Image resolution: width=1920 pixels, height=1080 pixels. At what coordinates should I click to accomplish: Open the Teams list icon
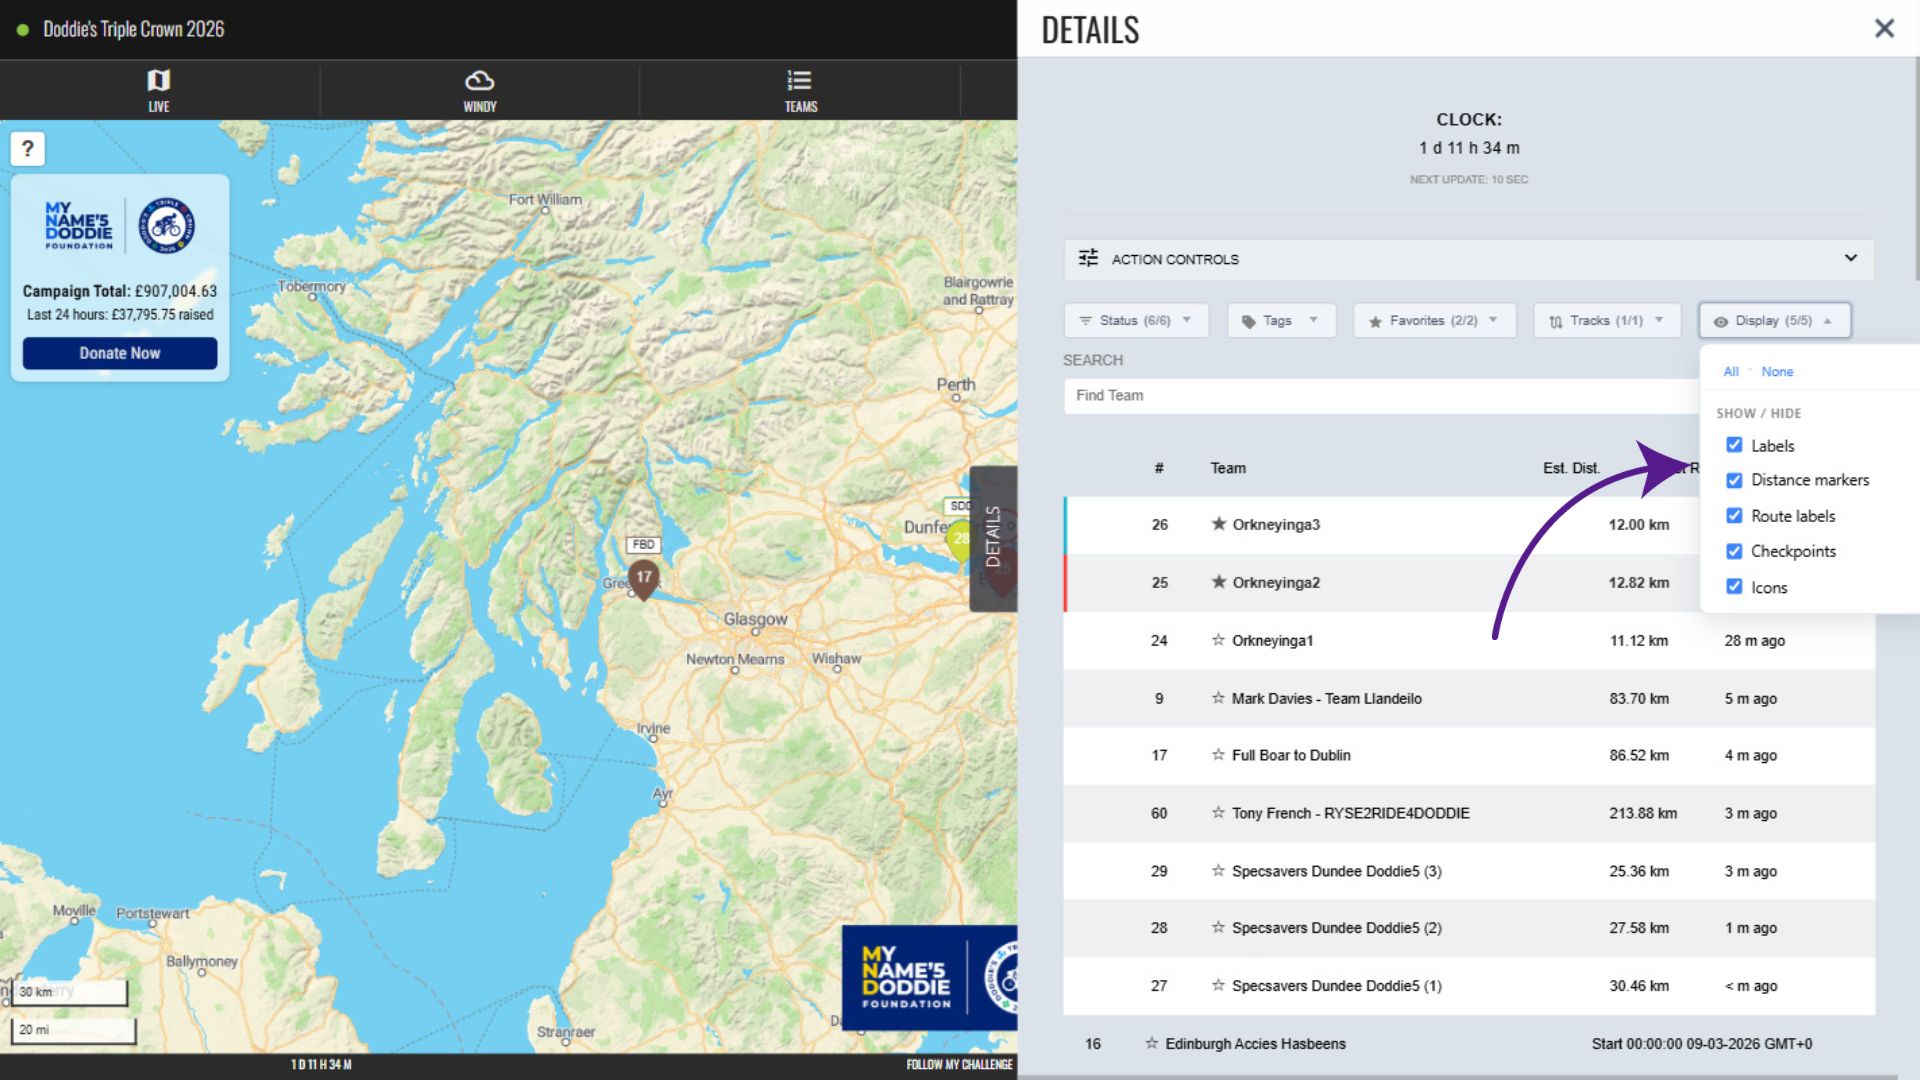click(799, 81)
